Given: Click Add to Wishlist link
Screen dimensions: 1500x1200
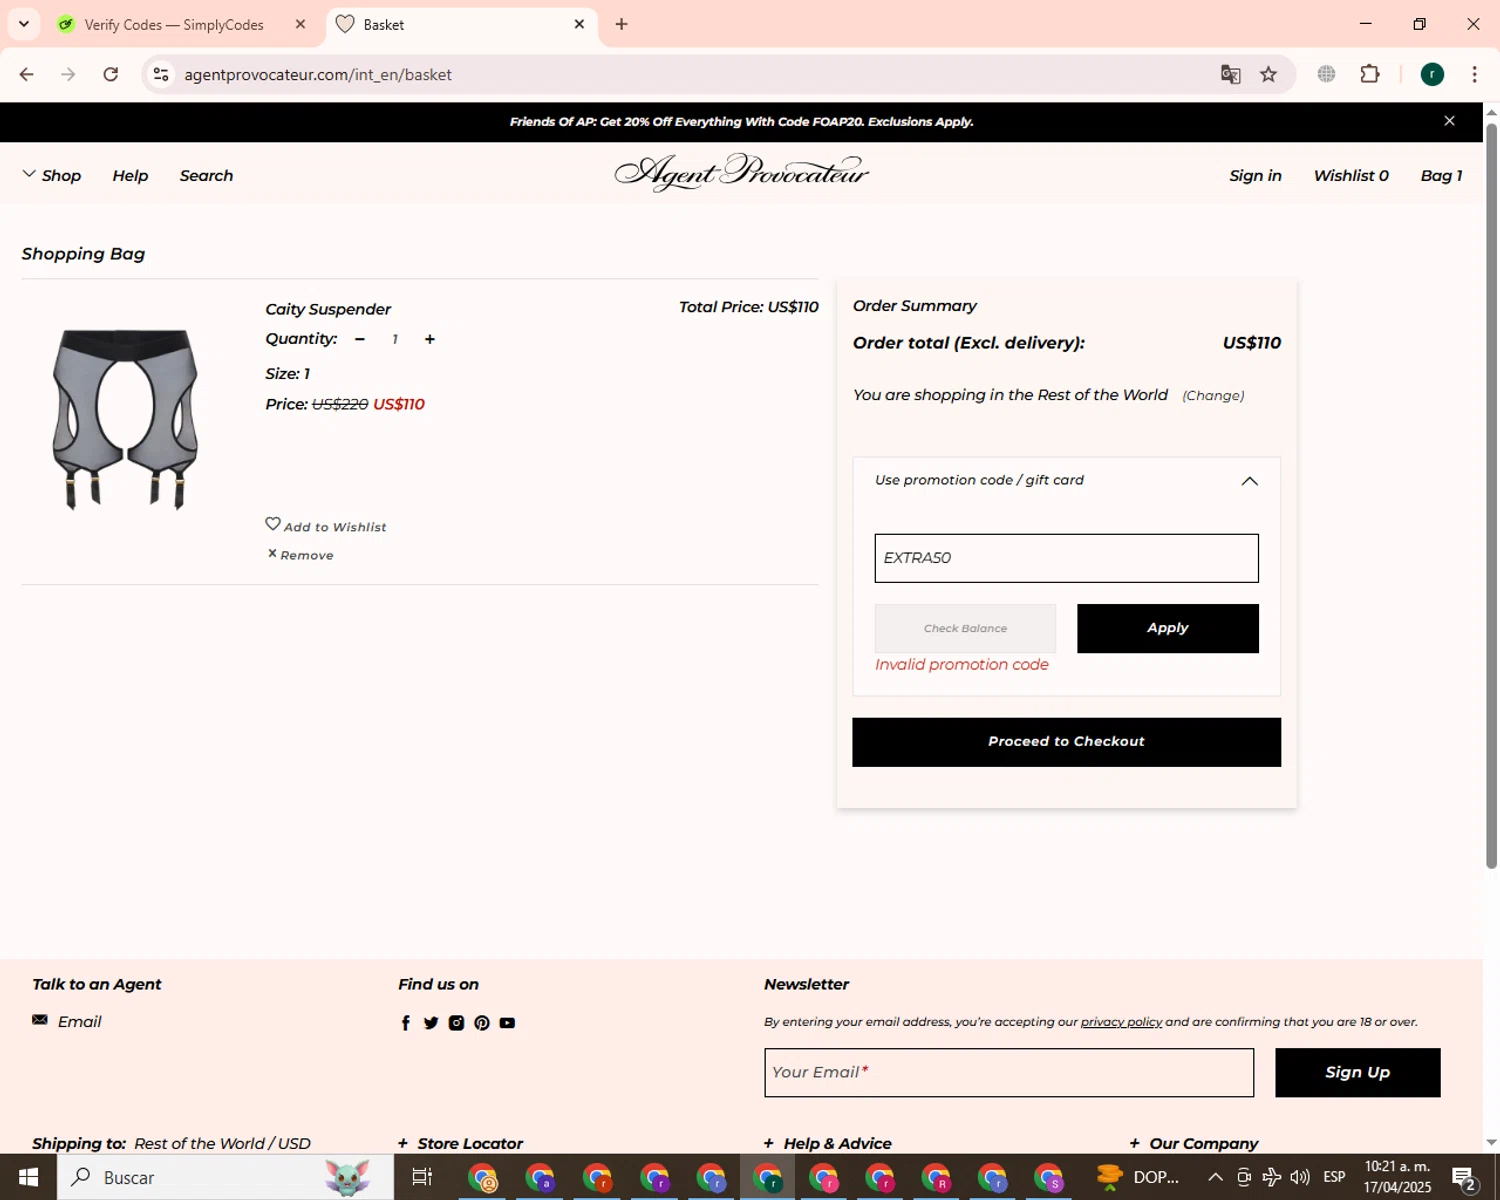Looking at the screenshot, I should click(x=335, y=527).
